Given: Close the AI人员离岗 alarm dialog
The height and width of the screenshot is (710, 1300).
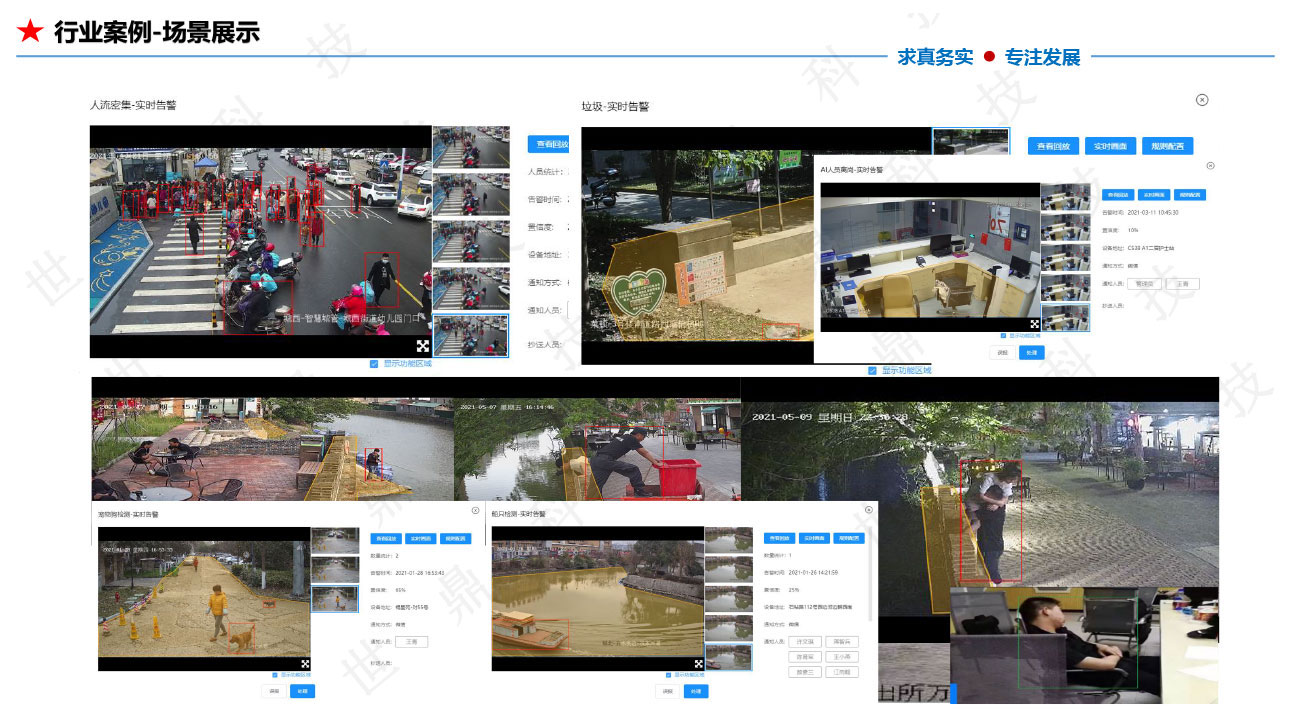Looking at the screenshot, I should pos(1210,166).
